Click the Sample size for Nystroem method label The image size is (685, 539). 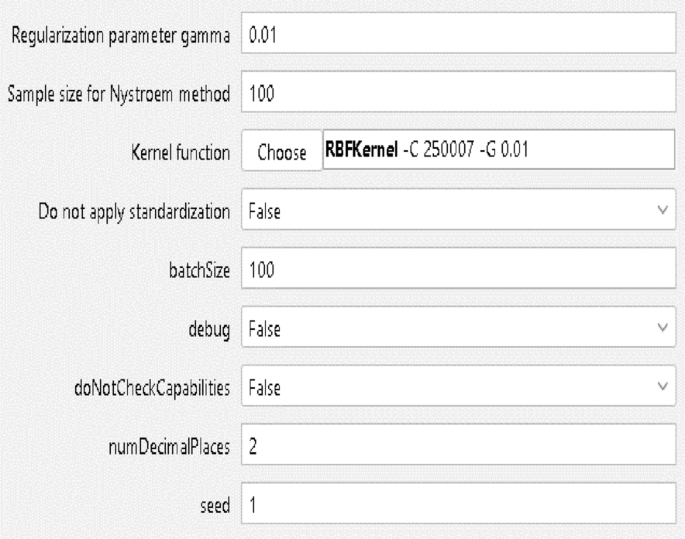(119, 95)
